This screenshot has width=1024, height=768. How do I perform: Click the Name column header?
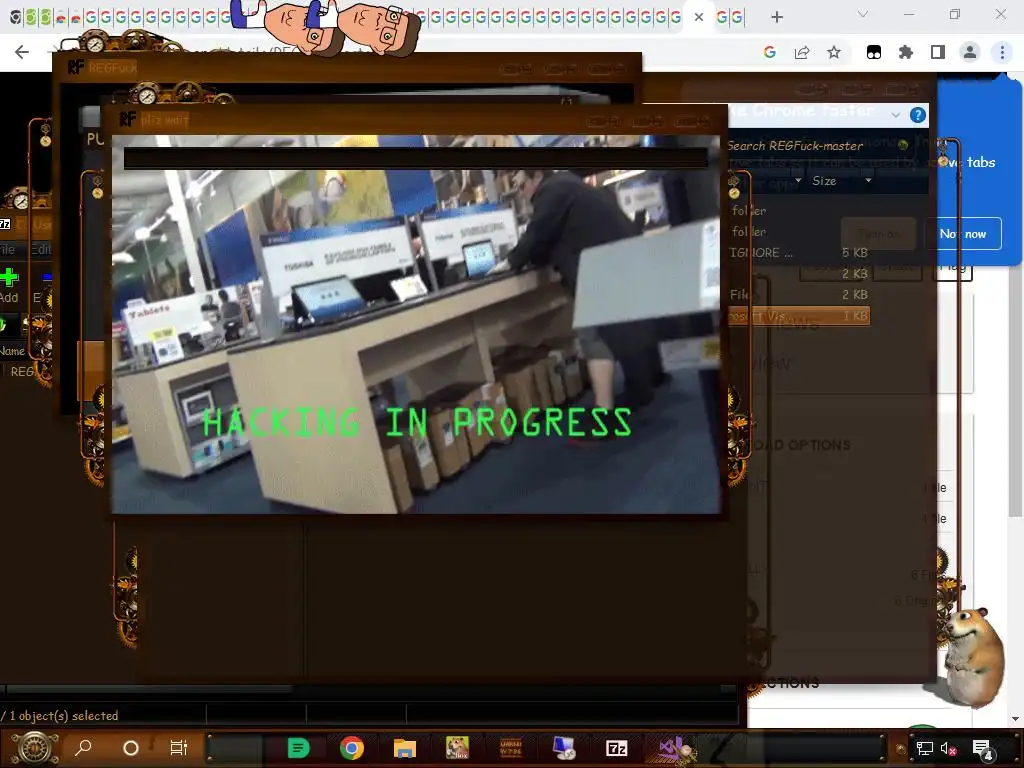[12, 351]
